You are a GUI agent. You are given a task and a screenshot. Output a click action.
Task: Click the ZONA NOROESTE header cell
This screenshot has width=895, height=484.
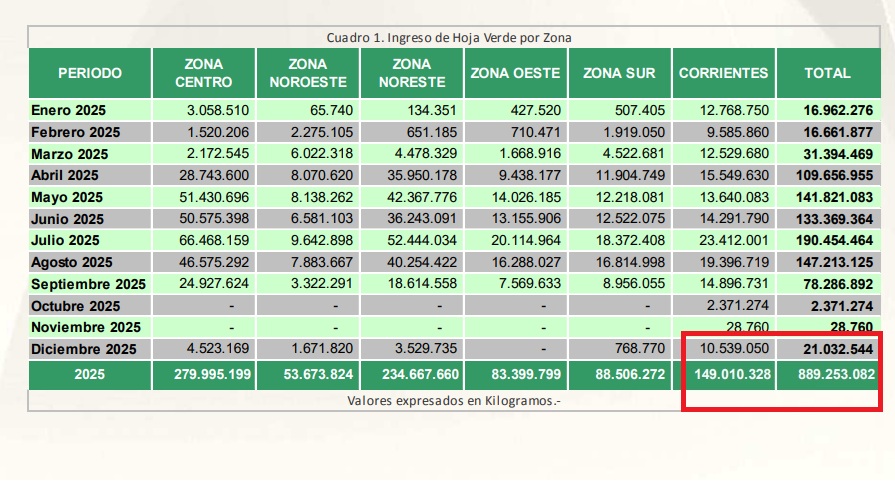coord(307,73)
